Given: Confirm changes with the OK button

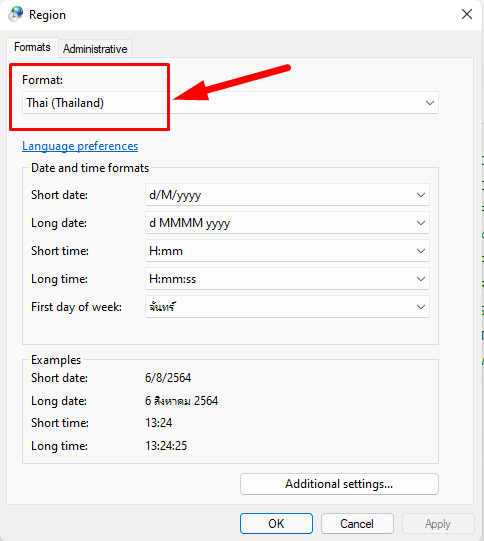Looking at the screenshot, I should pos(276,523).
